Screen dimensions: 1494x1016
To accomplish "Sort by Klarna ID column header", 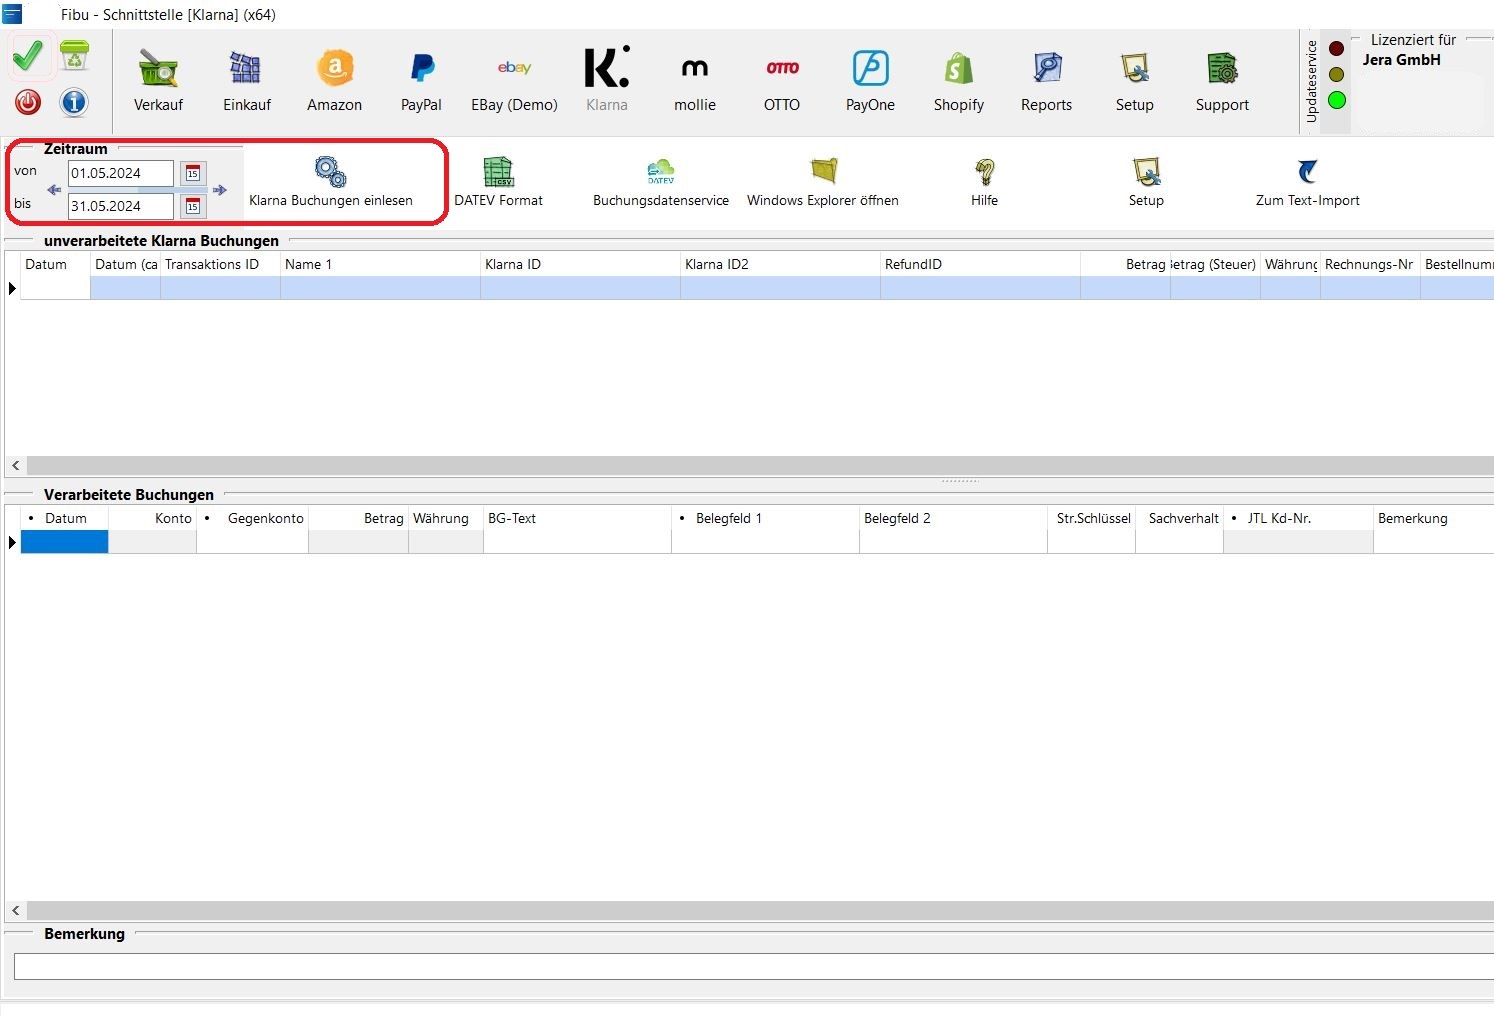I will (x=579, y=264).
